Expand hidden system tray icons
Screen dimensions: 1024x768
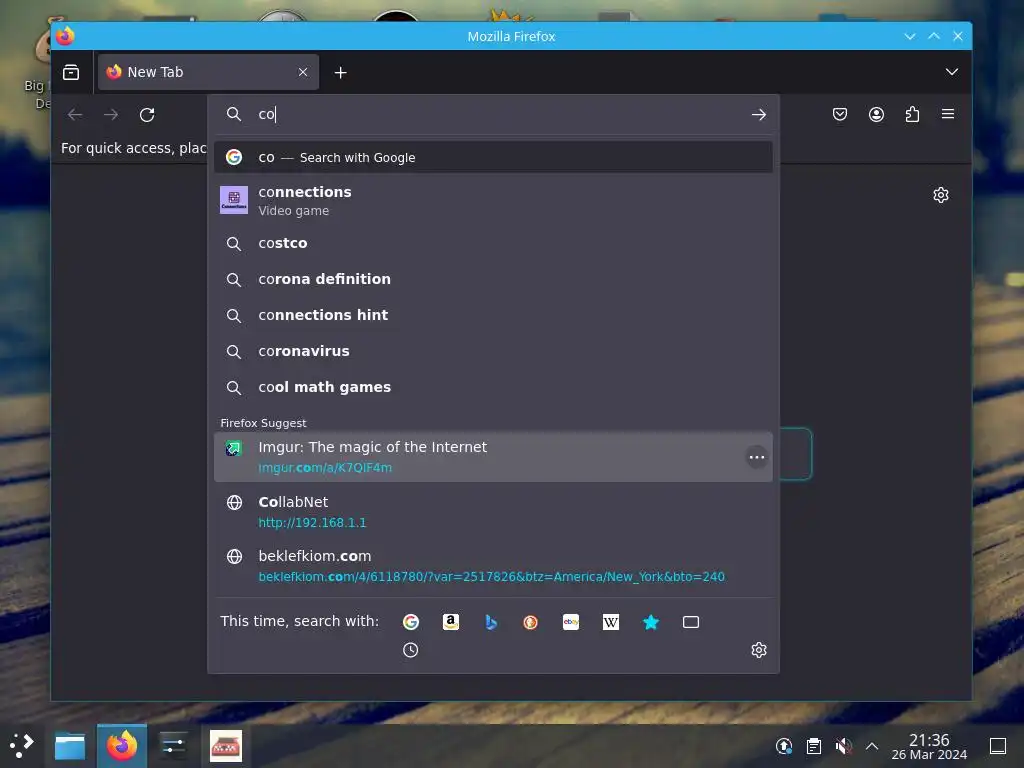click(x=872, y=746)
